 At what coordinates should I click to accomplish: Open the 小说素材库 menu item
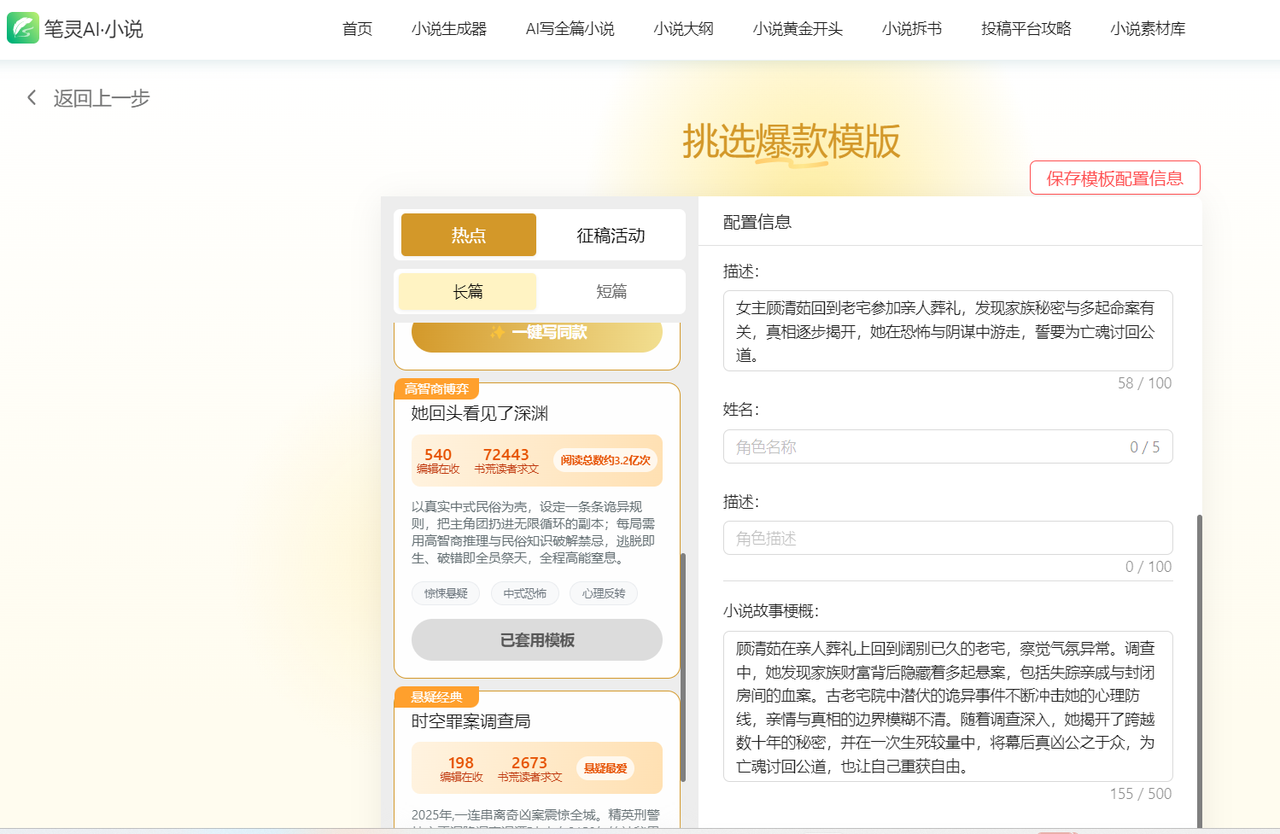pyautogui.click(x=1148, y=29)
